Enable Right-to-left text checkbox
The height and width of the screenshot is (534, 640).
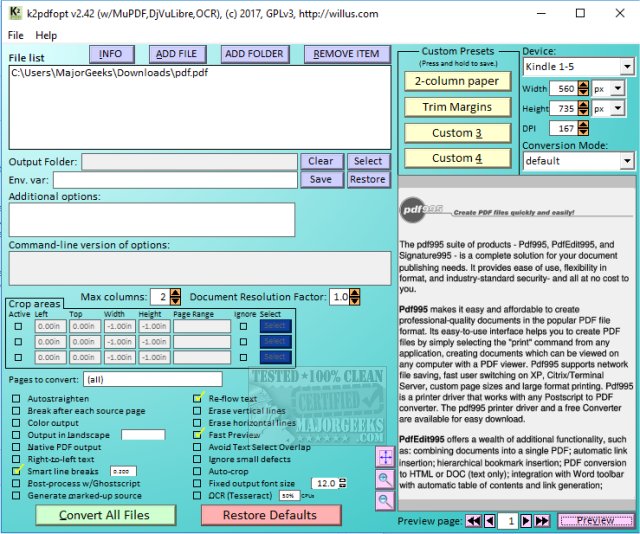pyautogui.click(x=16, y=459)
